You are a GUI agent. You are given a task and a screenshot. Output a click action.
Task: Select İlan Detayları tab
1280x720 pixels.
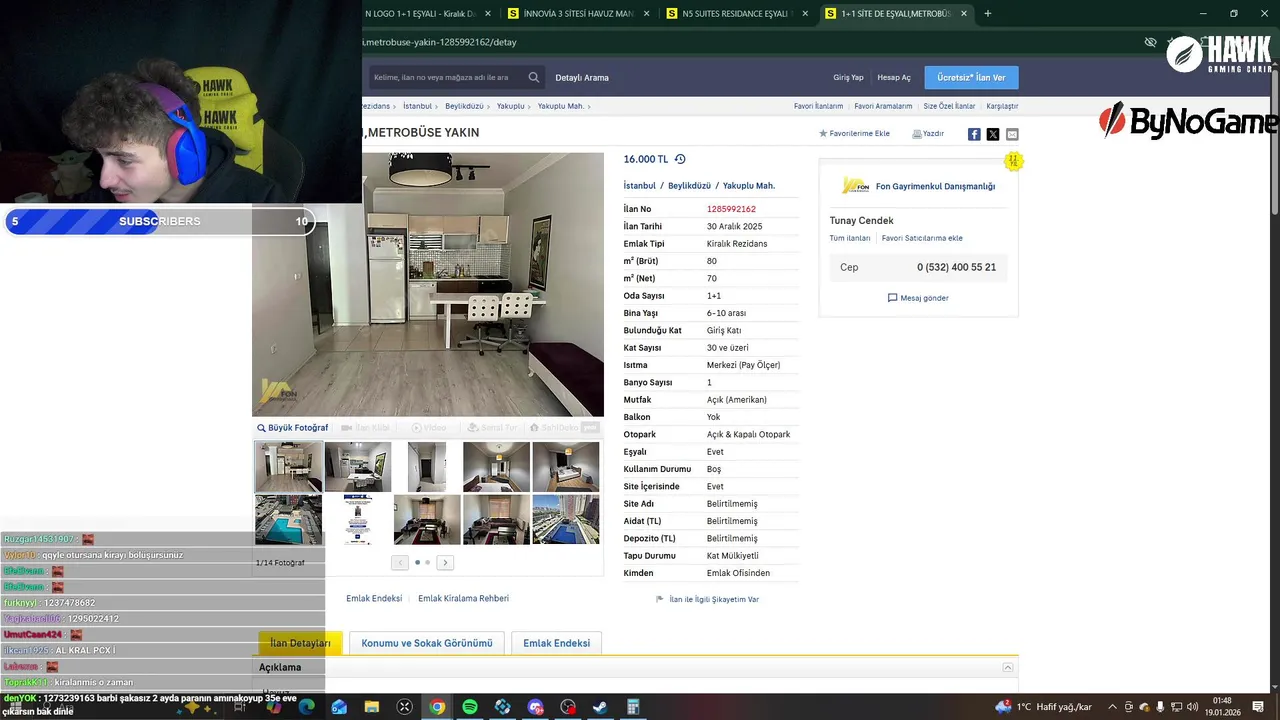[300, 643]
